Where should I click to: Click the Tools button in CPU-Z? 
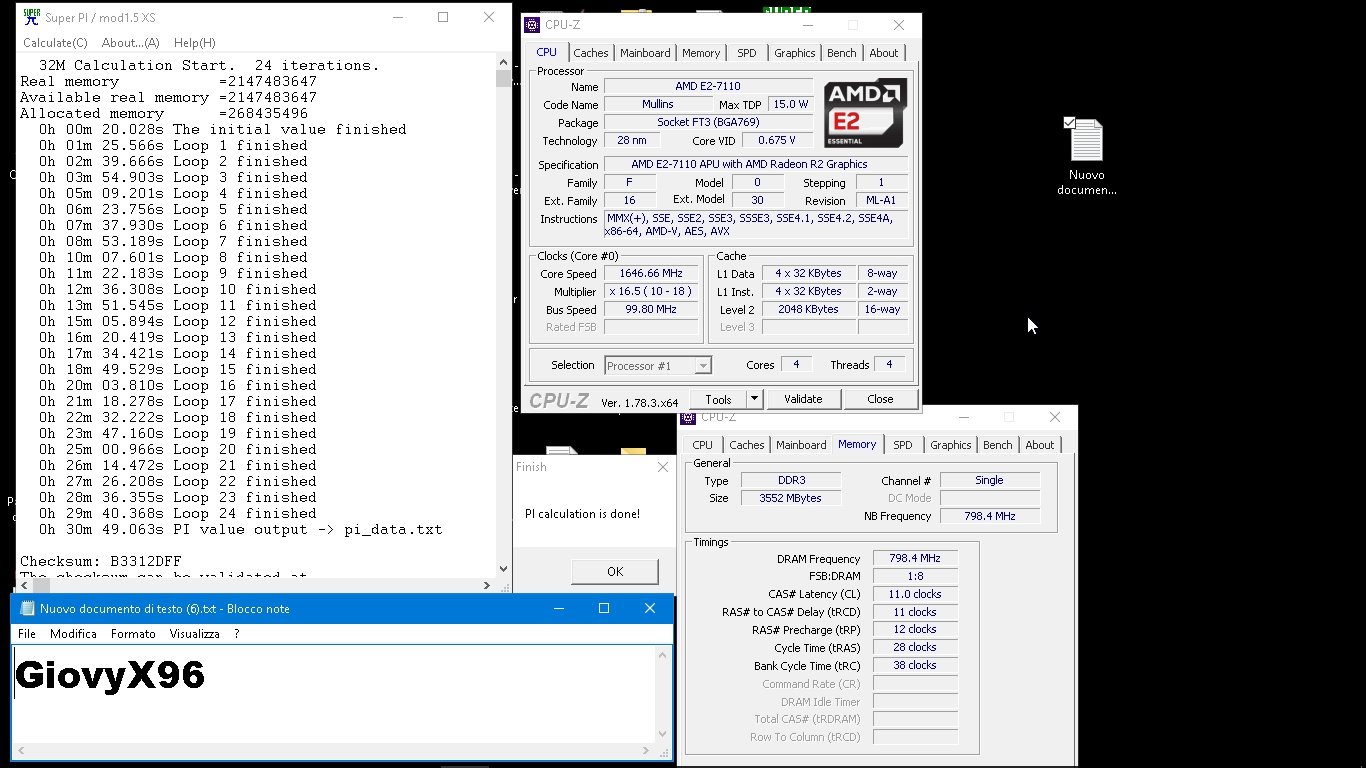point(718,399)
